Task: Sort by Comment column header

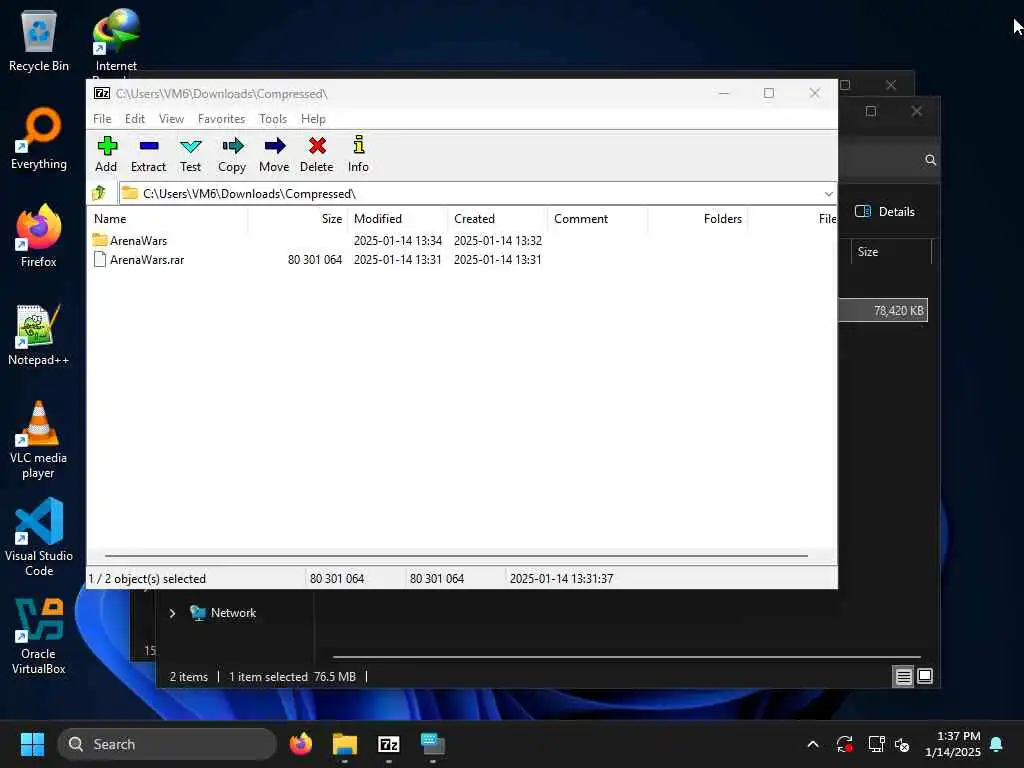Action: coord(598,219)
